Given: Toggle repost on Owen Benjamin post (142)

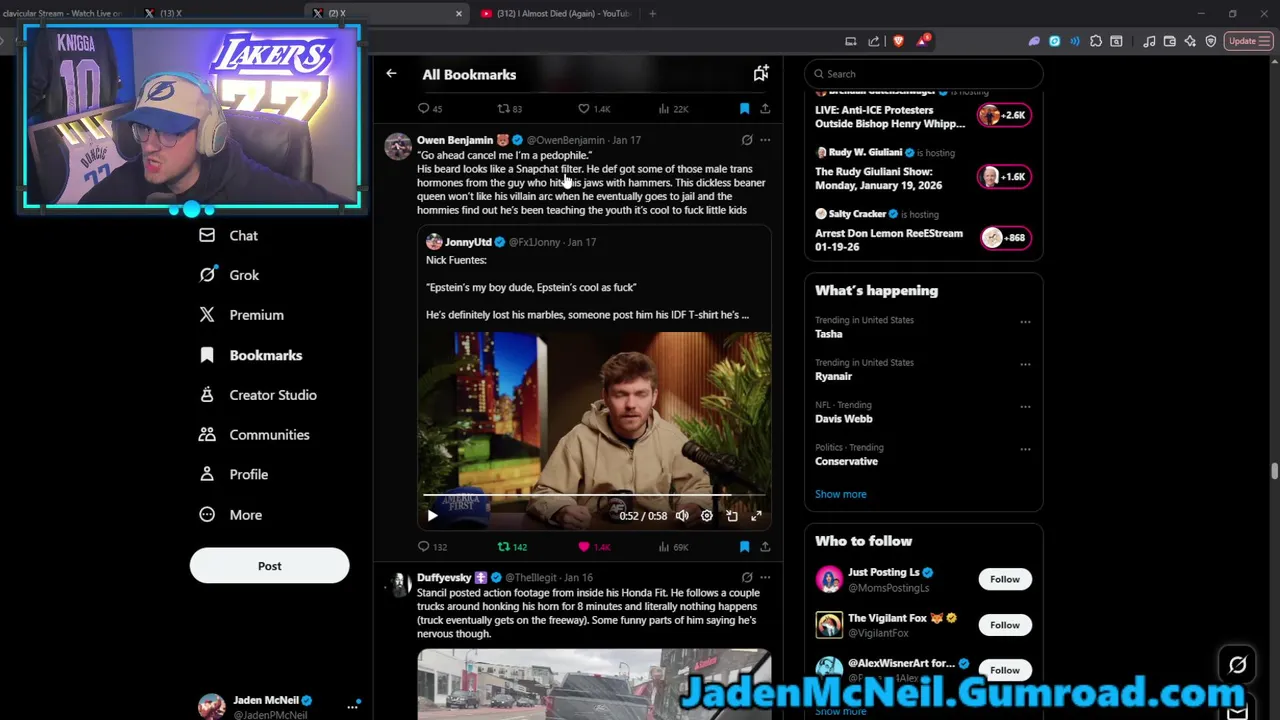Looking at the screenshot, I should click(x=512, y=547).
